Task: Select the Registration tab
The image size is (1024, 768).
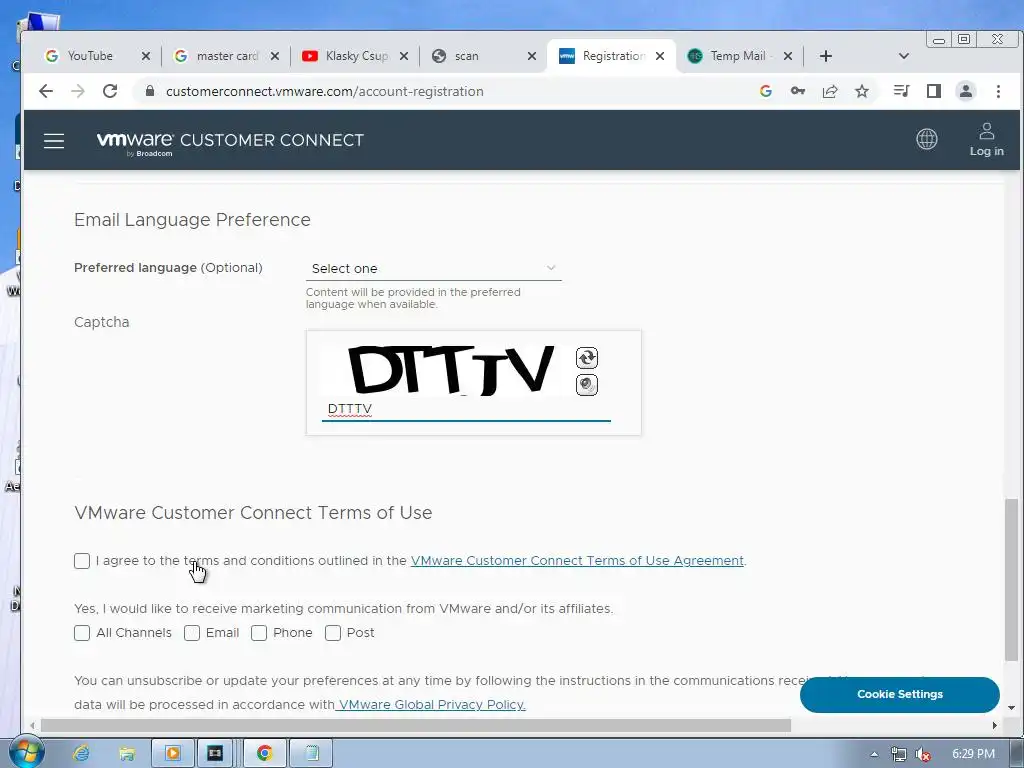Action: coord(613,56)
